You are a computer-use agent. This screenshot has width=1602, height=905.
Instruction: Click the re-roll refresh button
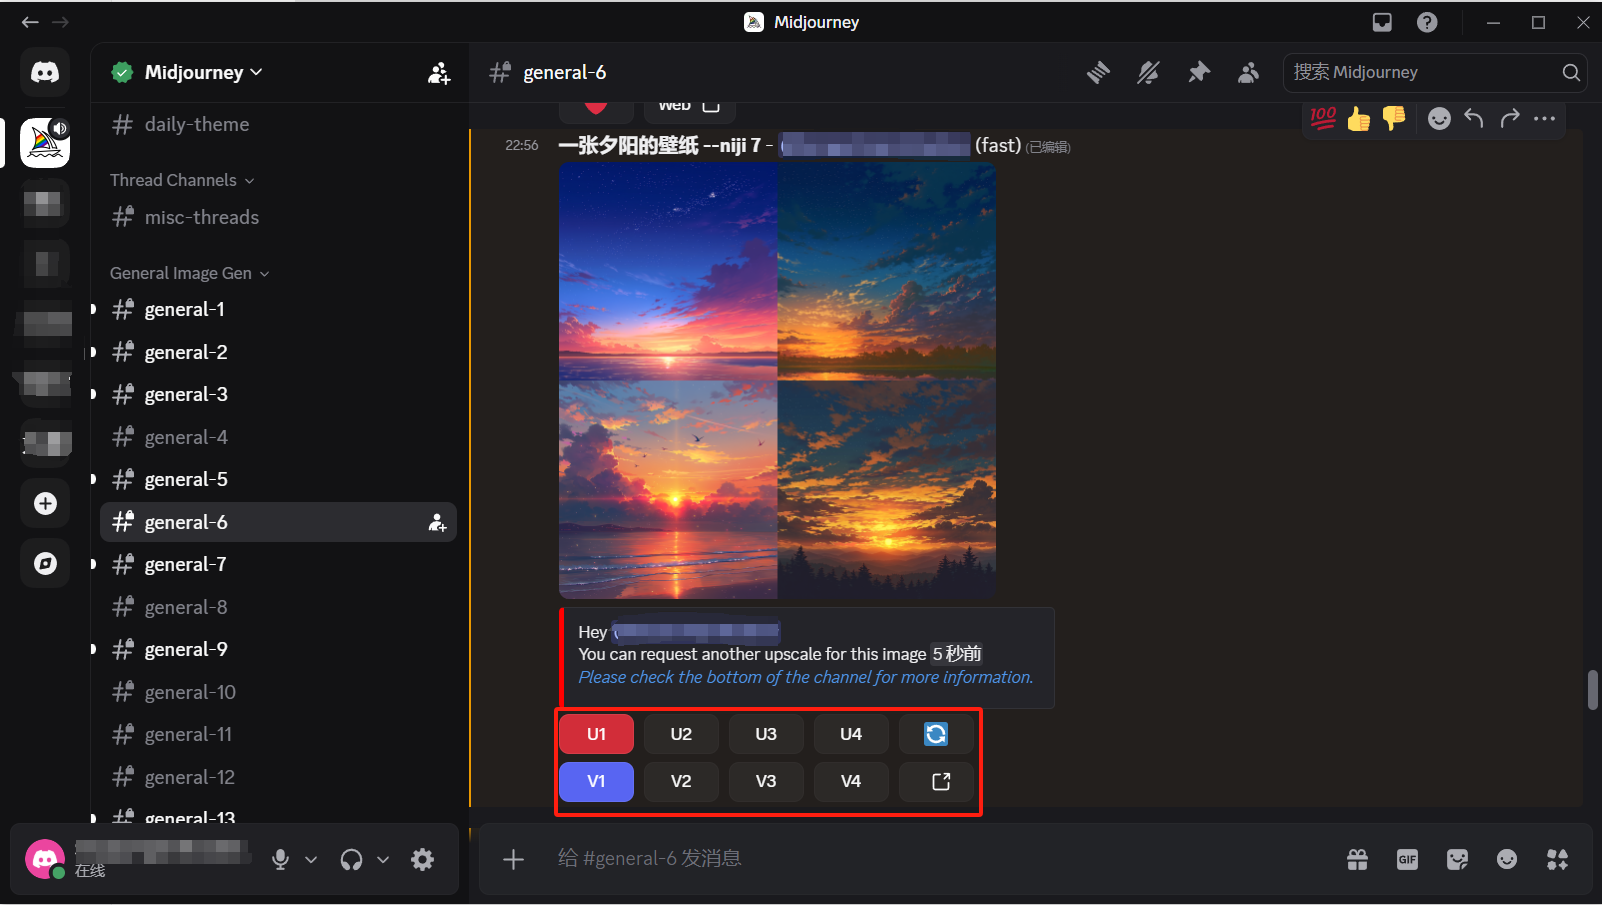935,734
